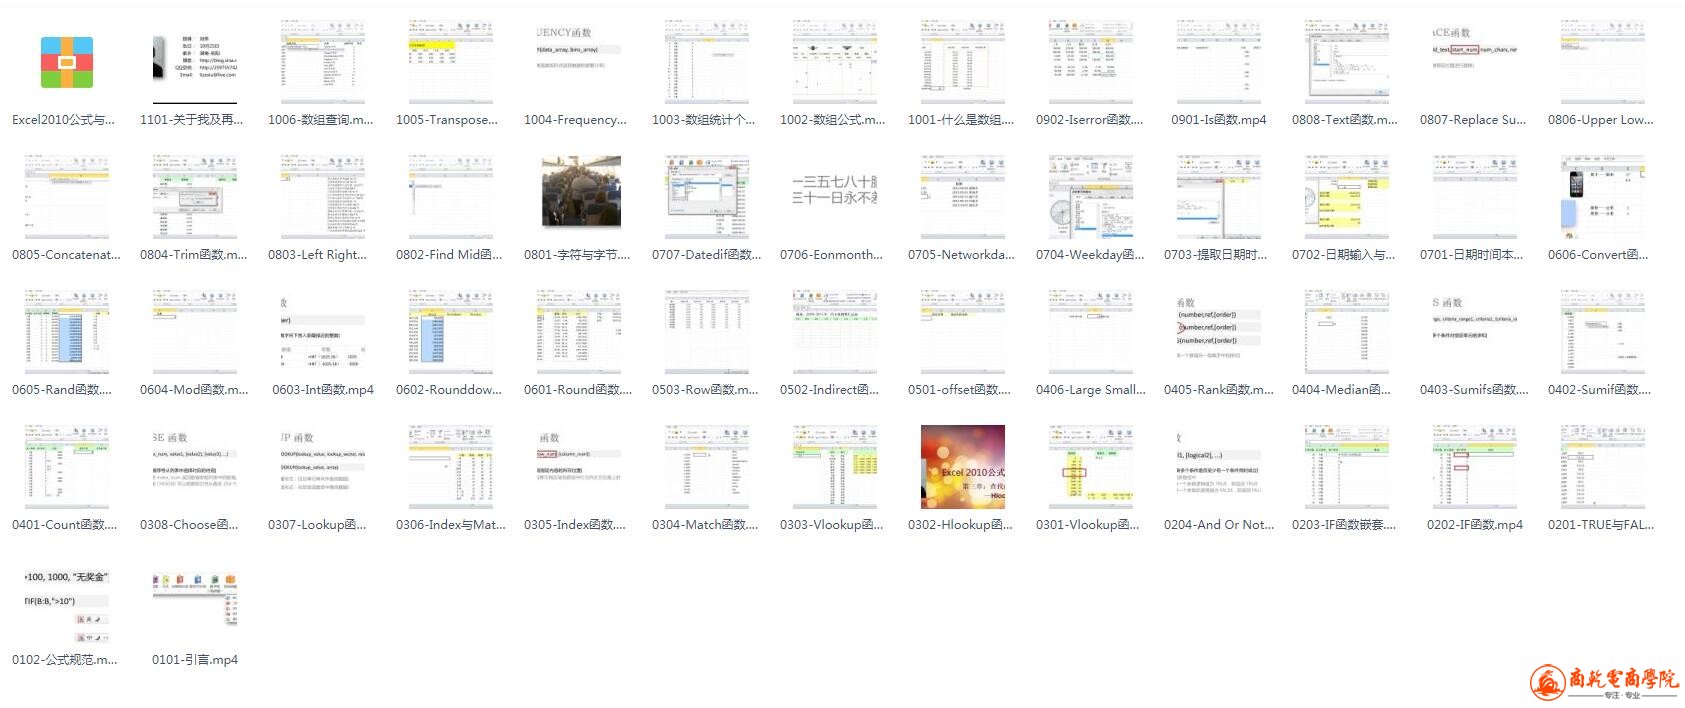Screen dimensions: 1685x708
Task: Select the 1101 video thumbnail
Action: (195, 62)
